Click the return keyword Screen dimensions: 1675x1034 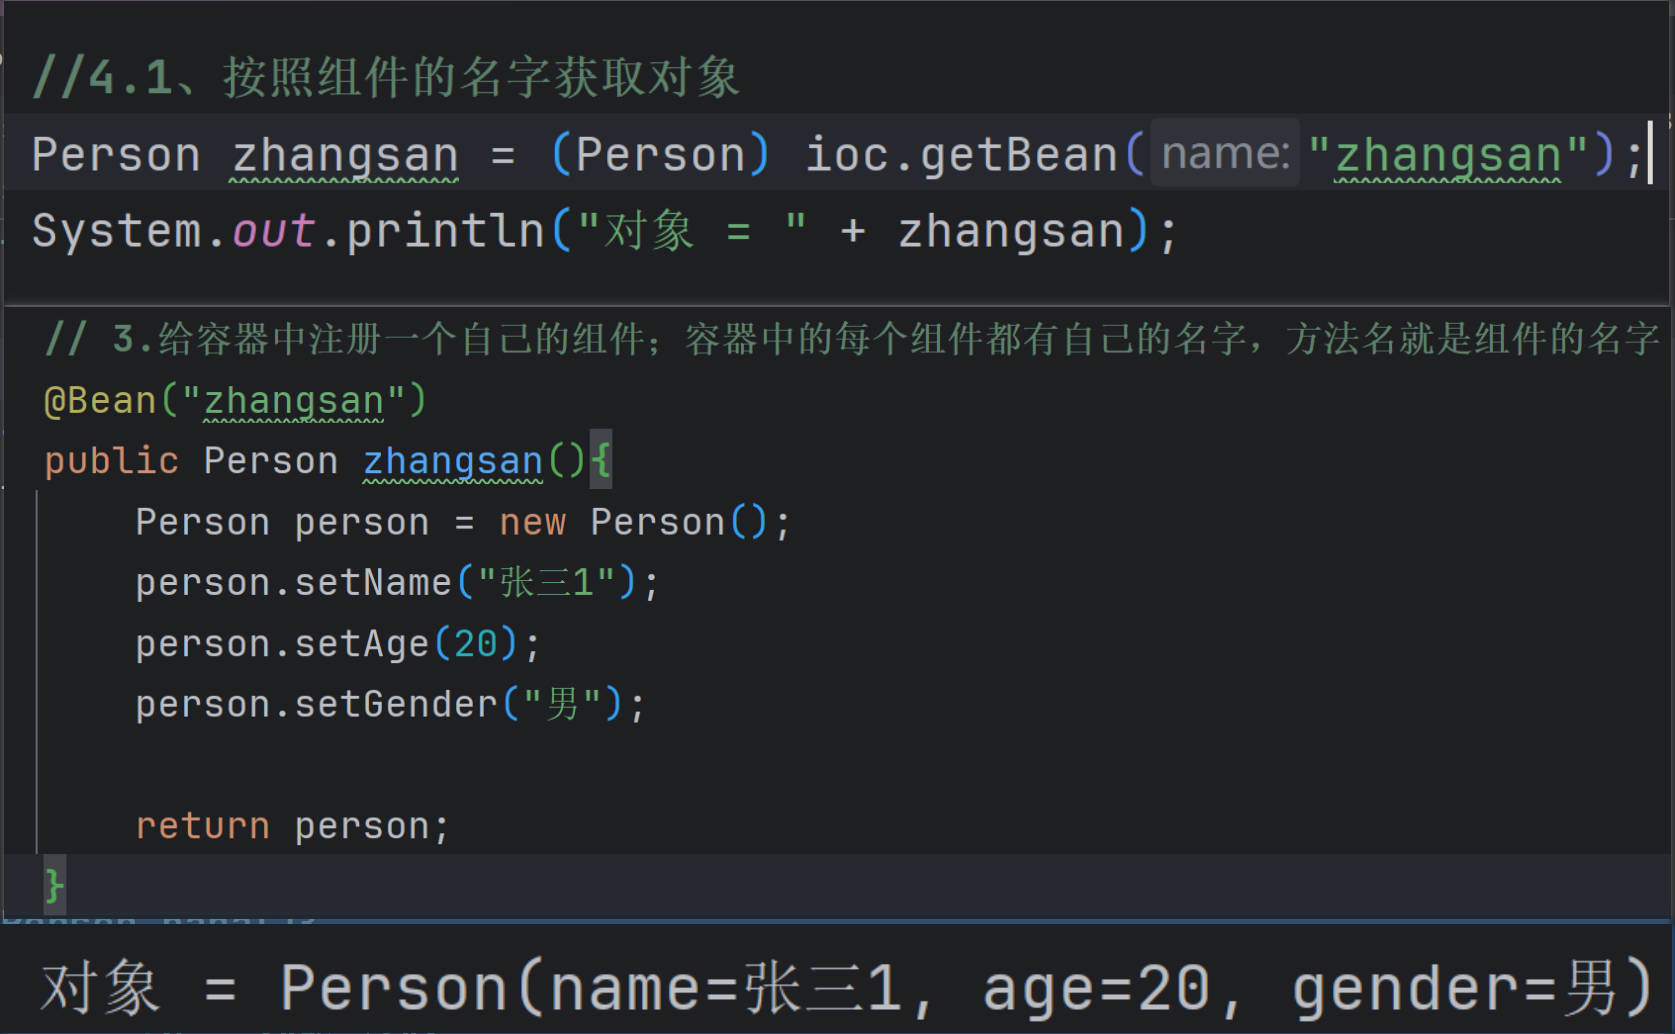click(x=202, y=826)
